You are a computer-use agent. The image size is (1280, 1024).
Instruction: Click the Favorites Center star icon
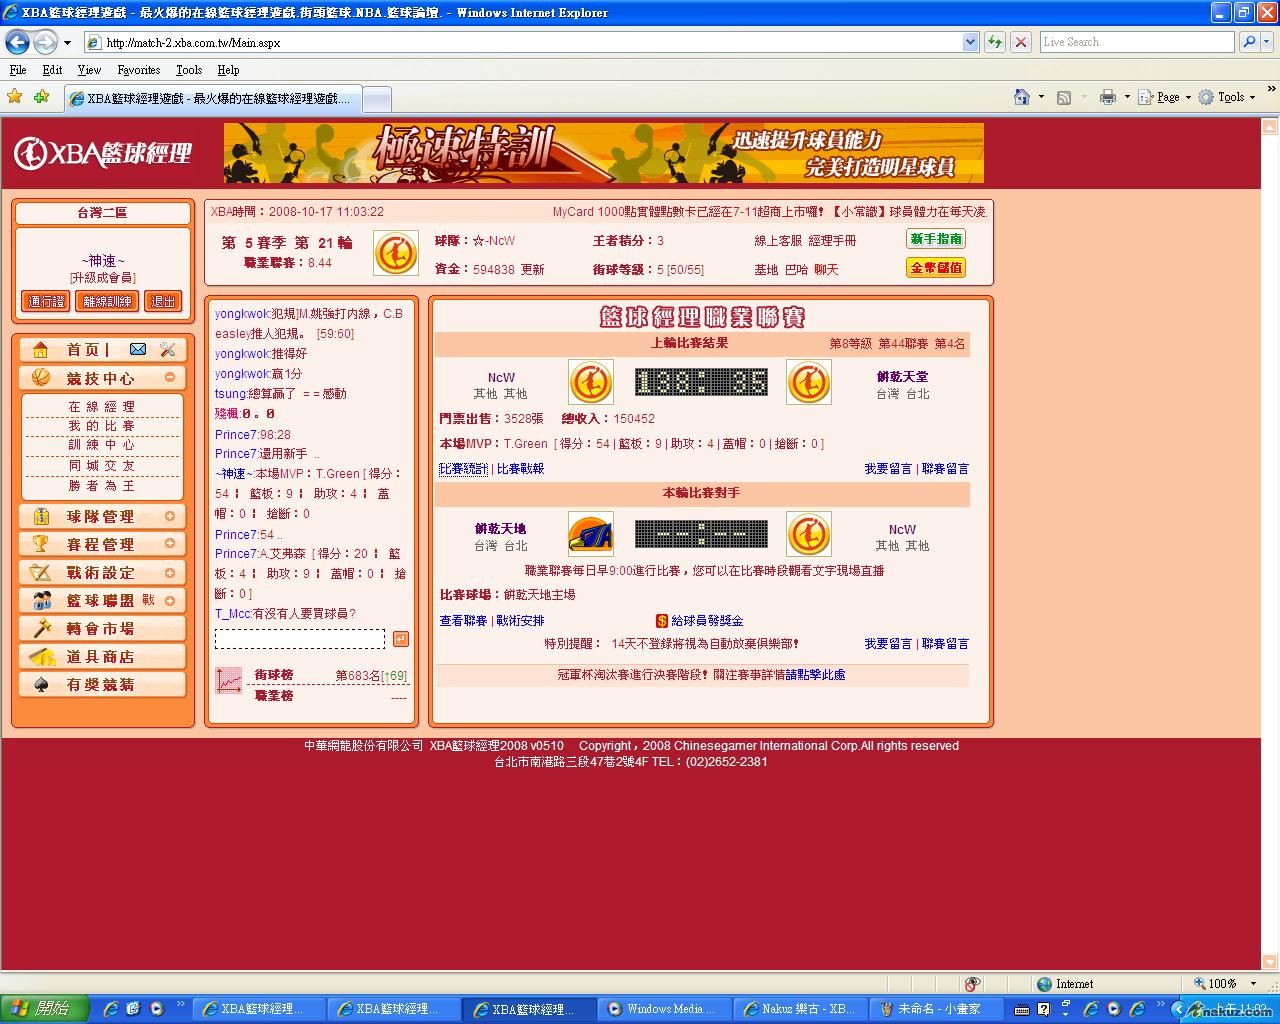[14, 97]
